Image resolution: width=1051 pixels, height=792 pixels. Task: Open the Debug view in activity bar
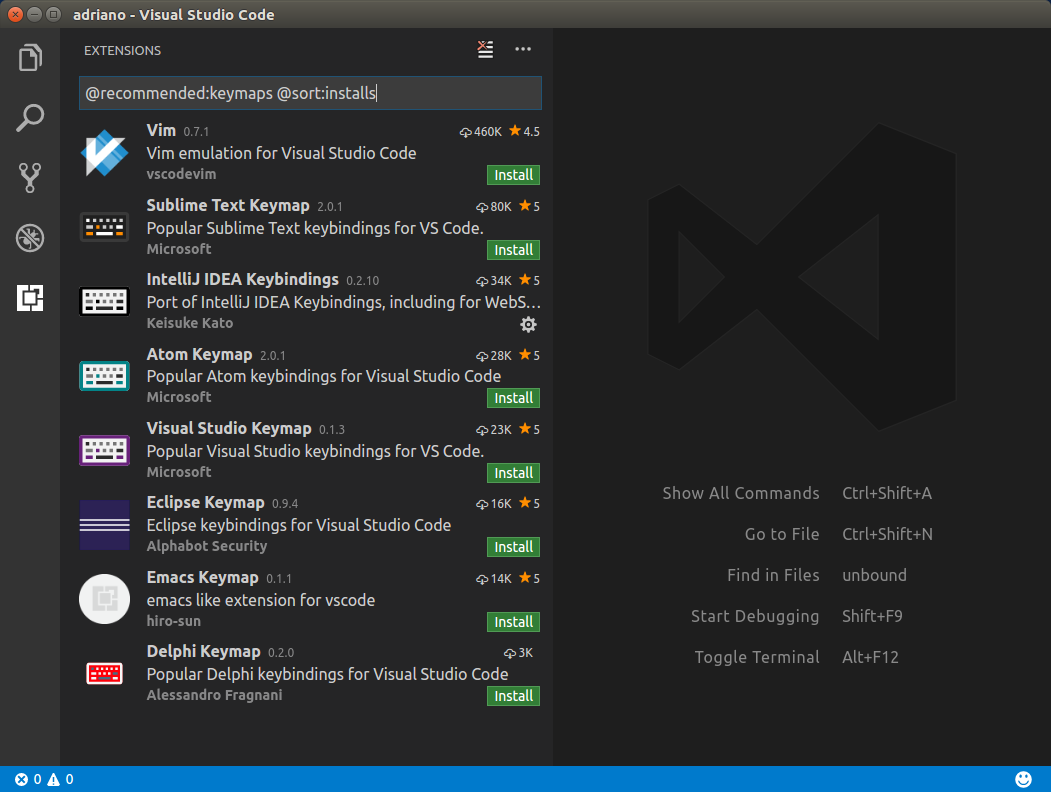30,238
